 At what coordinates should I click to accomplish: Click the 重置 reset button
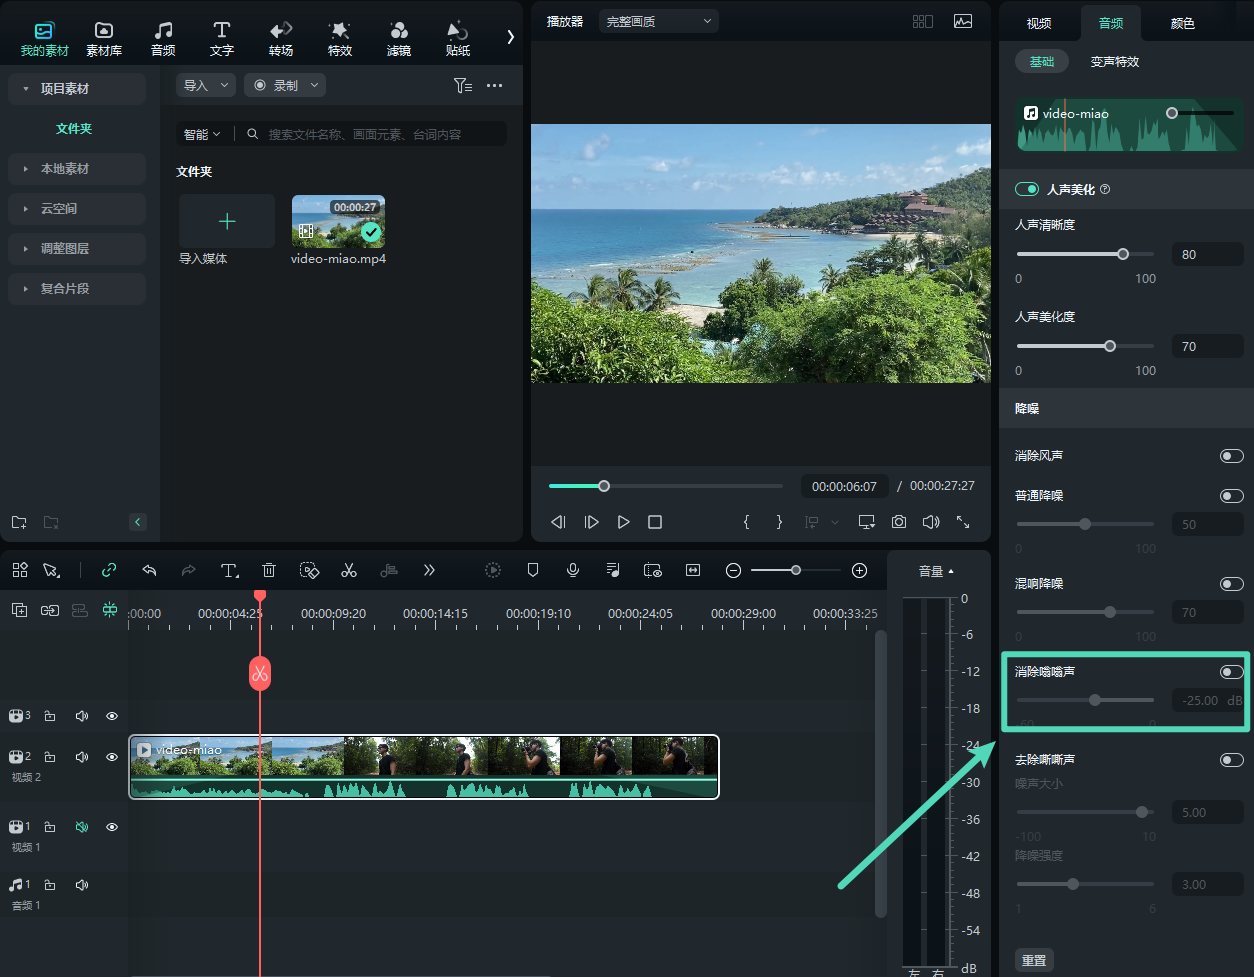coord(1034,960)
